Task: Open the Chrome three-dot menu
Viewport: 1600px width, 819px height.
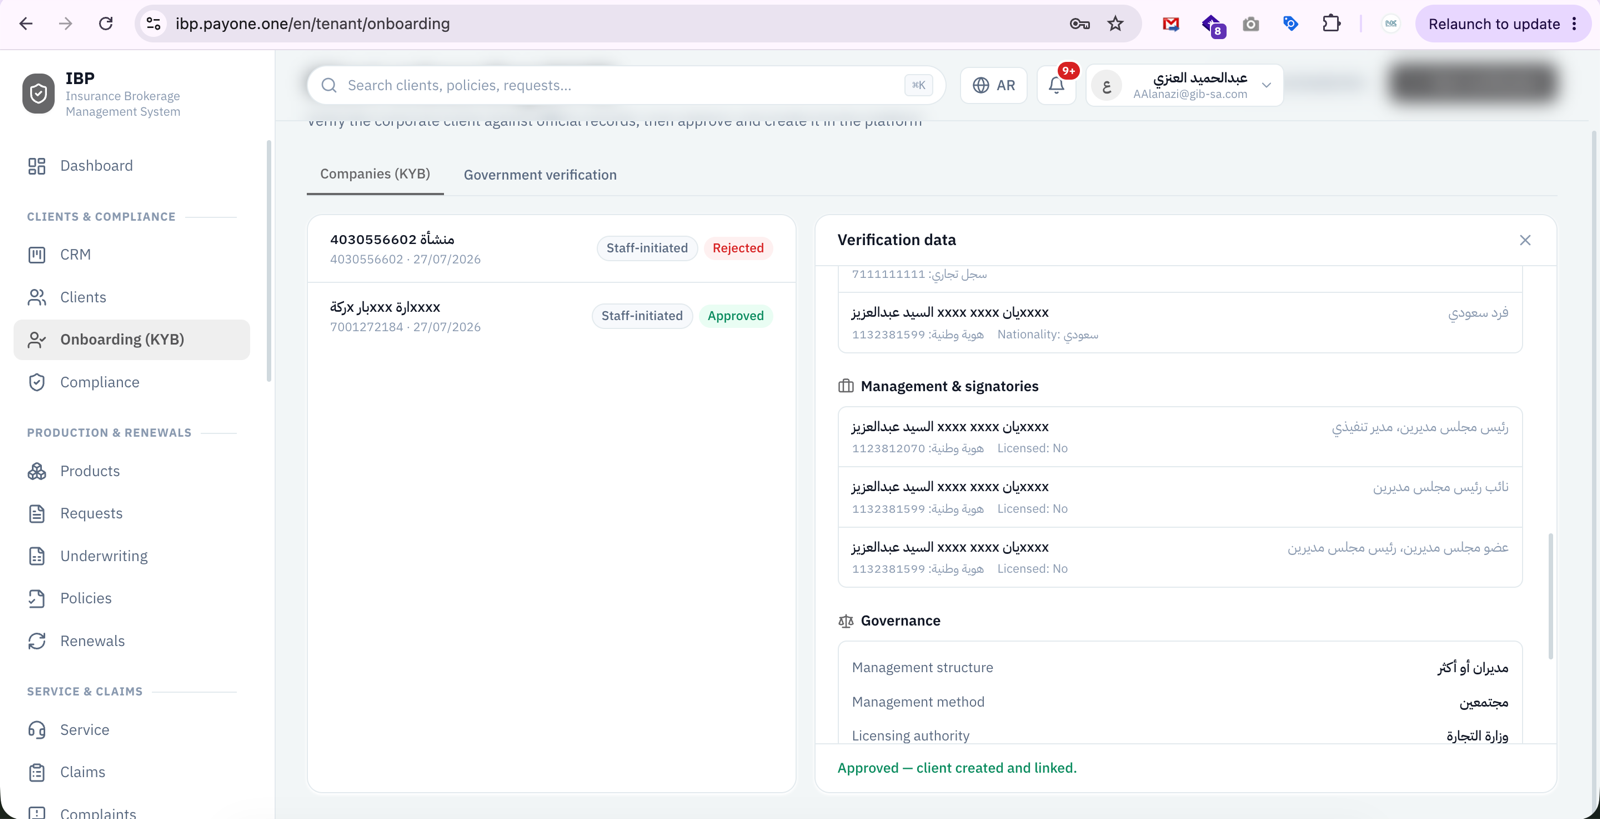Action: (x=1574, y=24)
